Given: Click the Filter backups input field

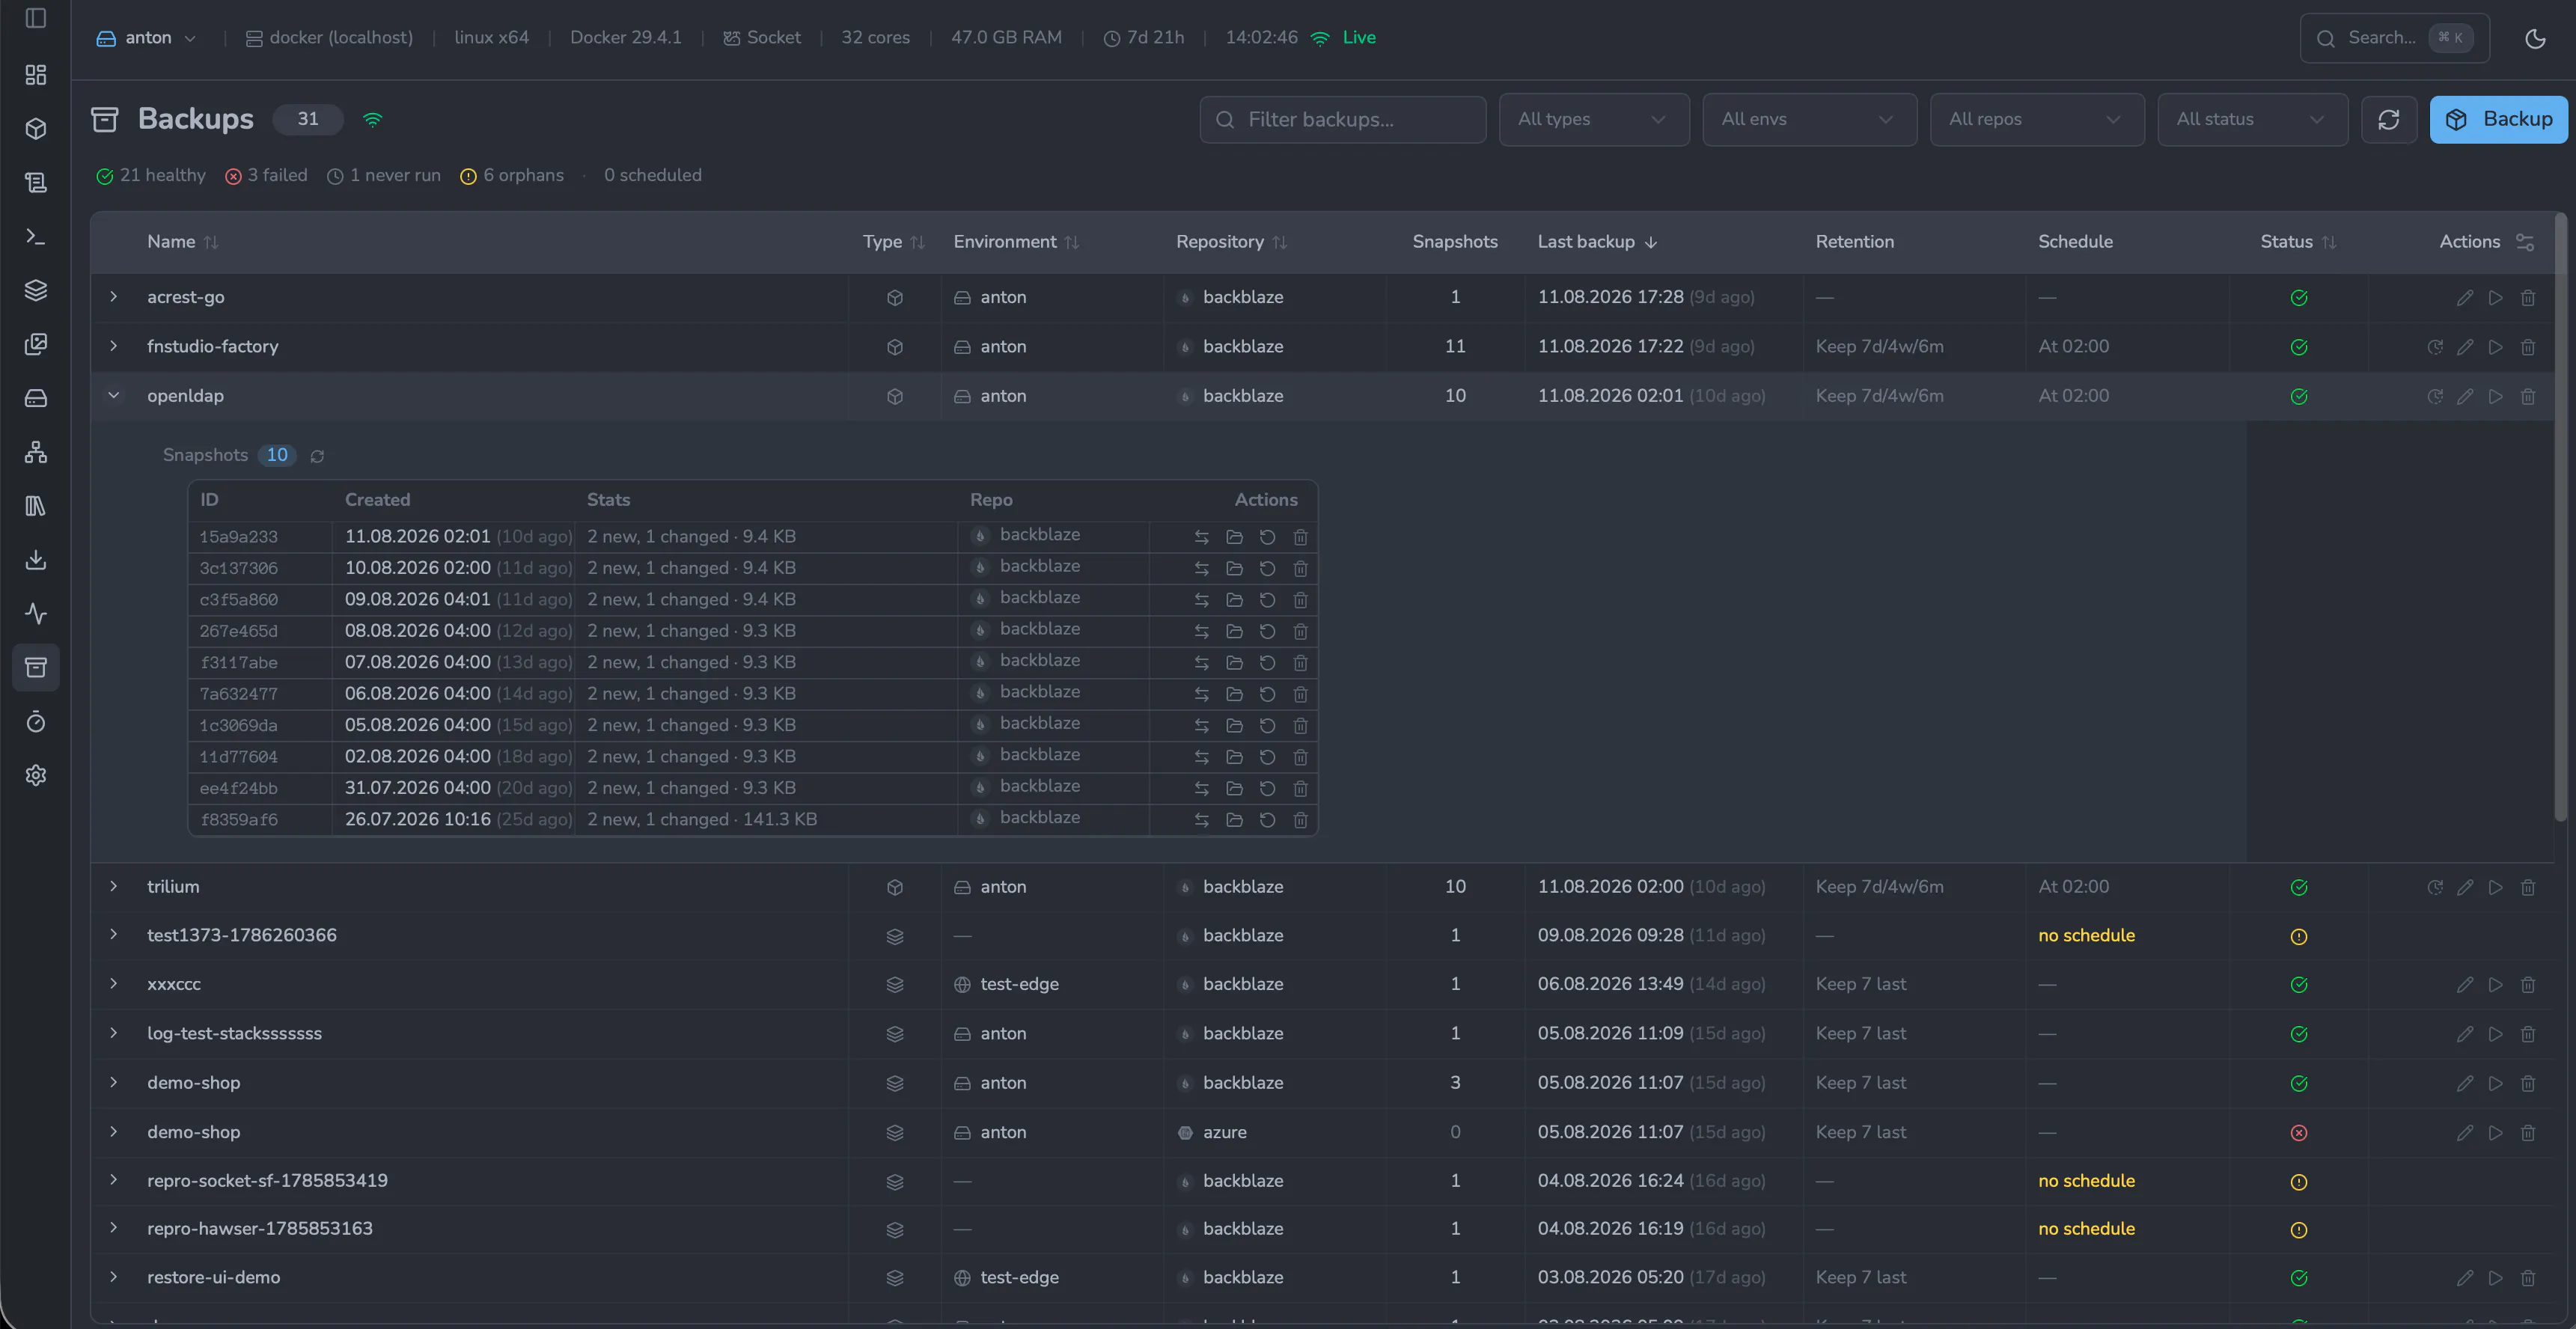Looking at the screenshot, I should click(x=1342, y=120).
